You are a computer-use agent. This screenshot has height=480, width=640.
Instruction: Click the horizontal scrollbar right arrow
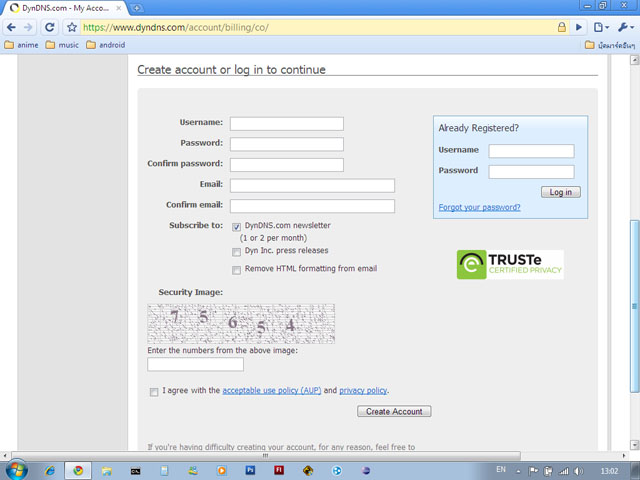pos(624,455)
